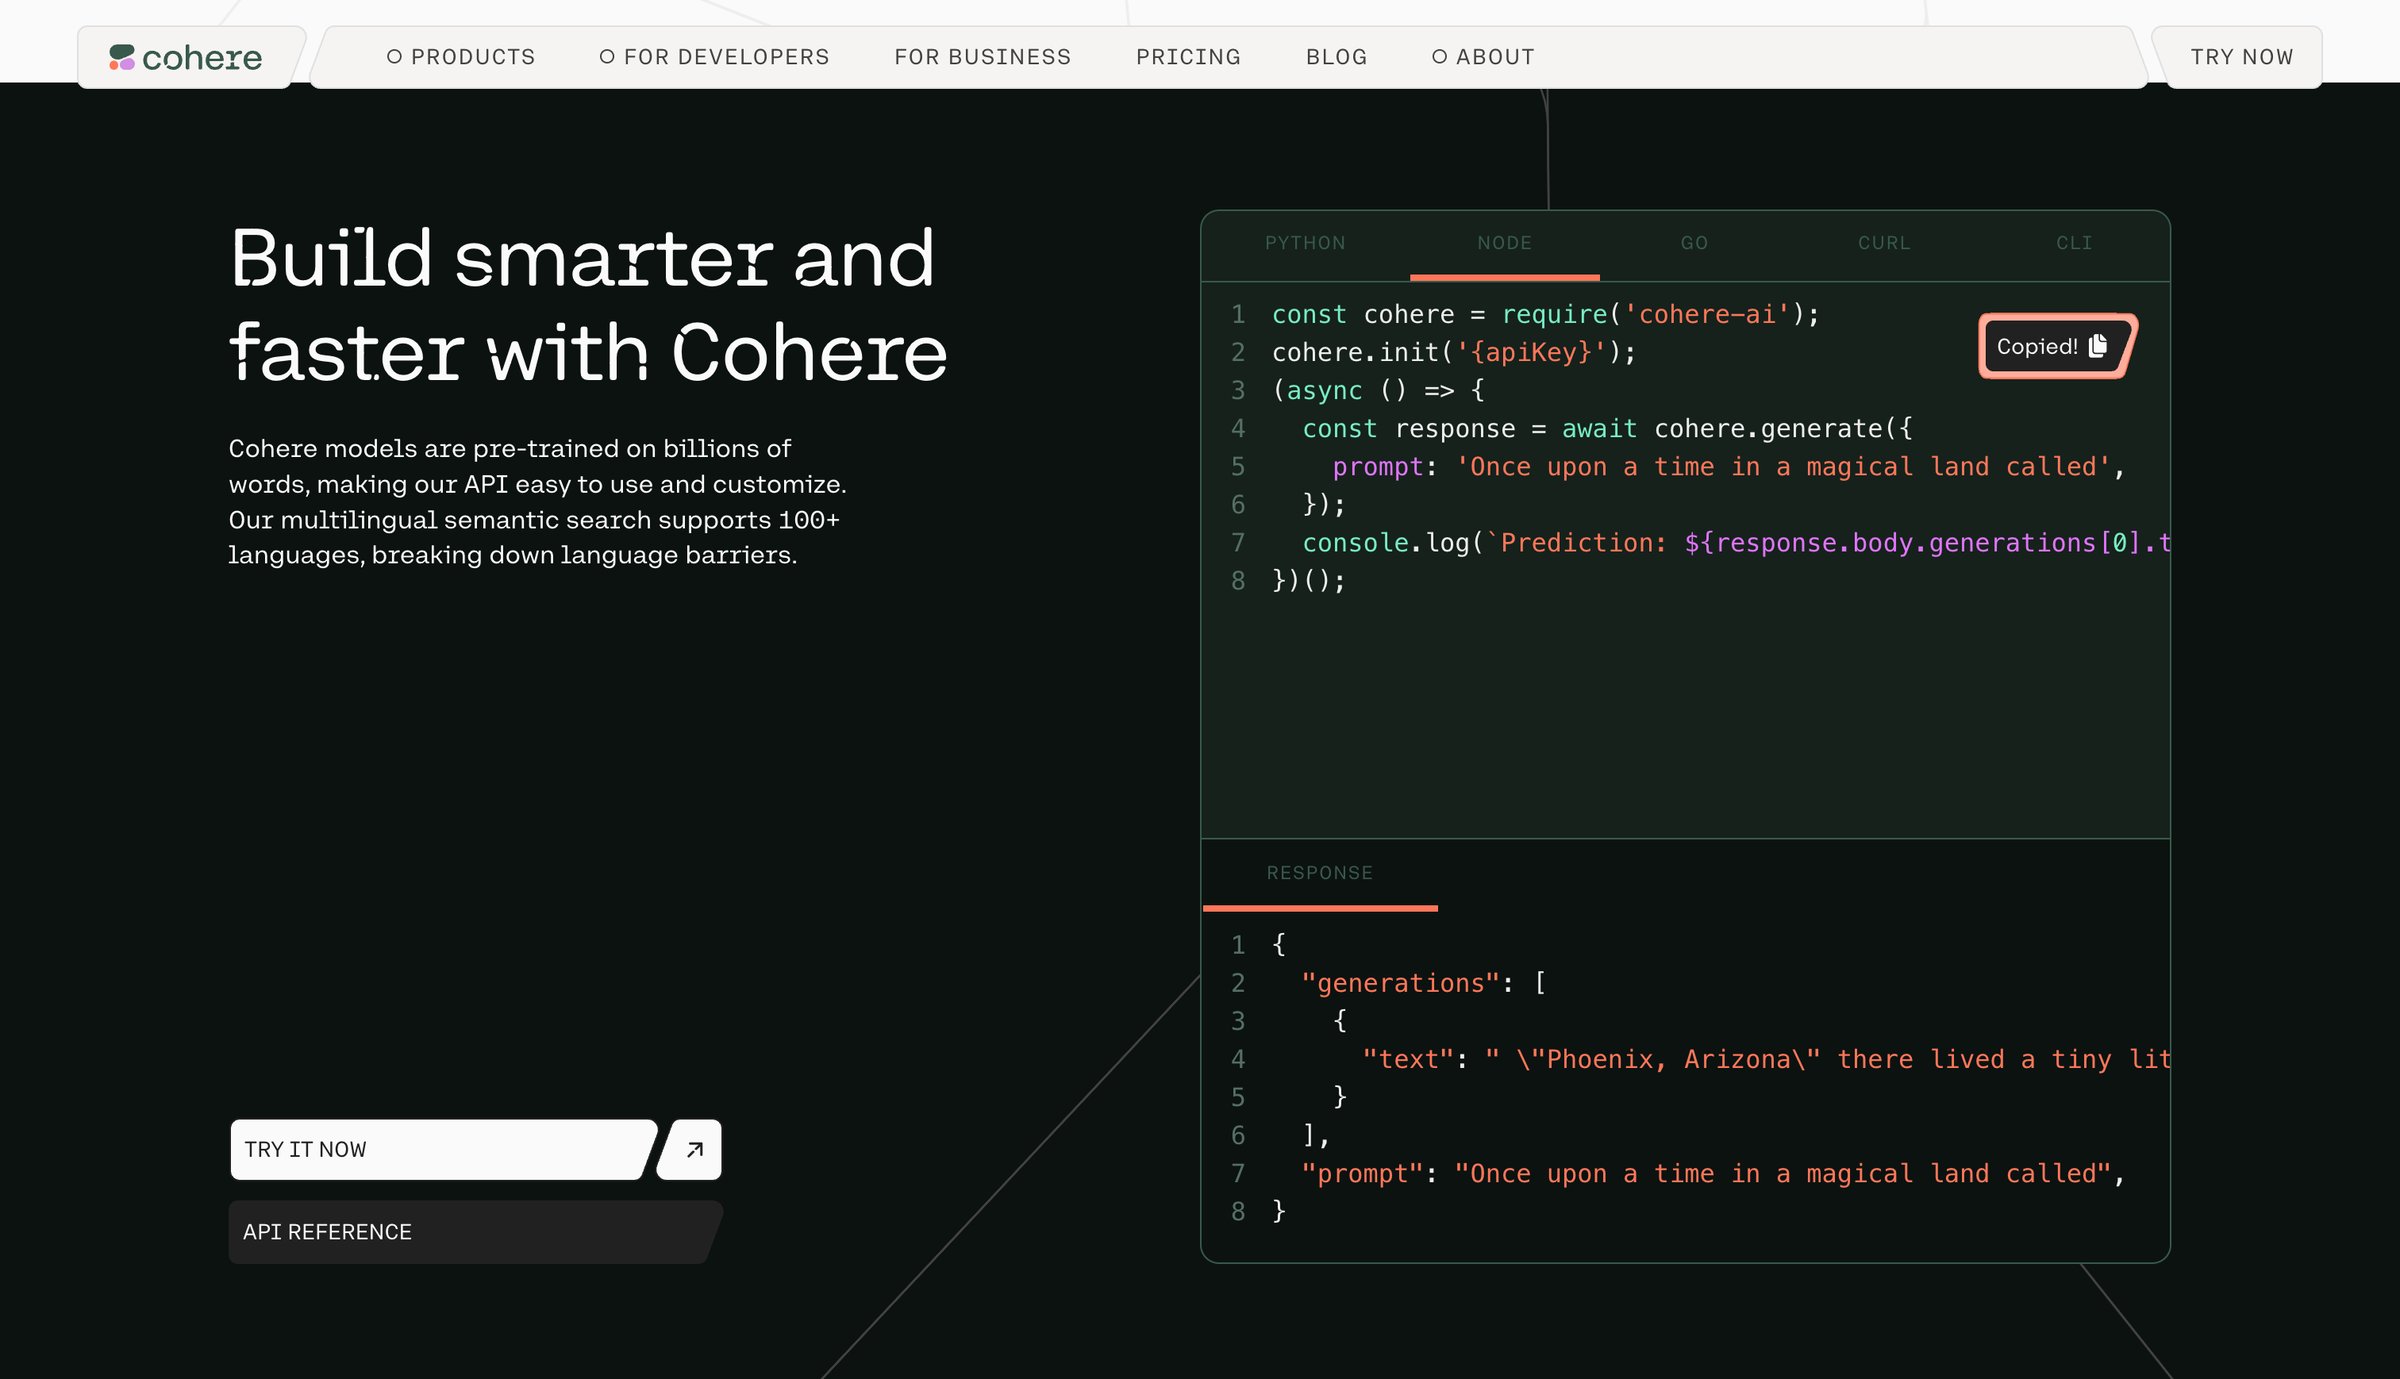Click the Cohere logo in the header
The height and width of the screenshot is (1379, 2400).
pyautogui.click(x=186, y=58)
